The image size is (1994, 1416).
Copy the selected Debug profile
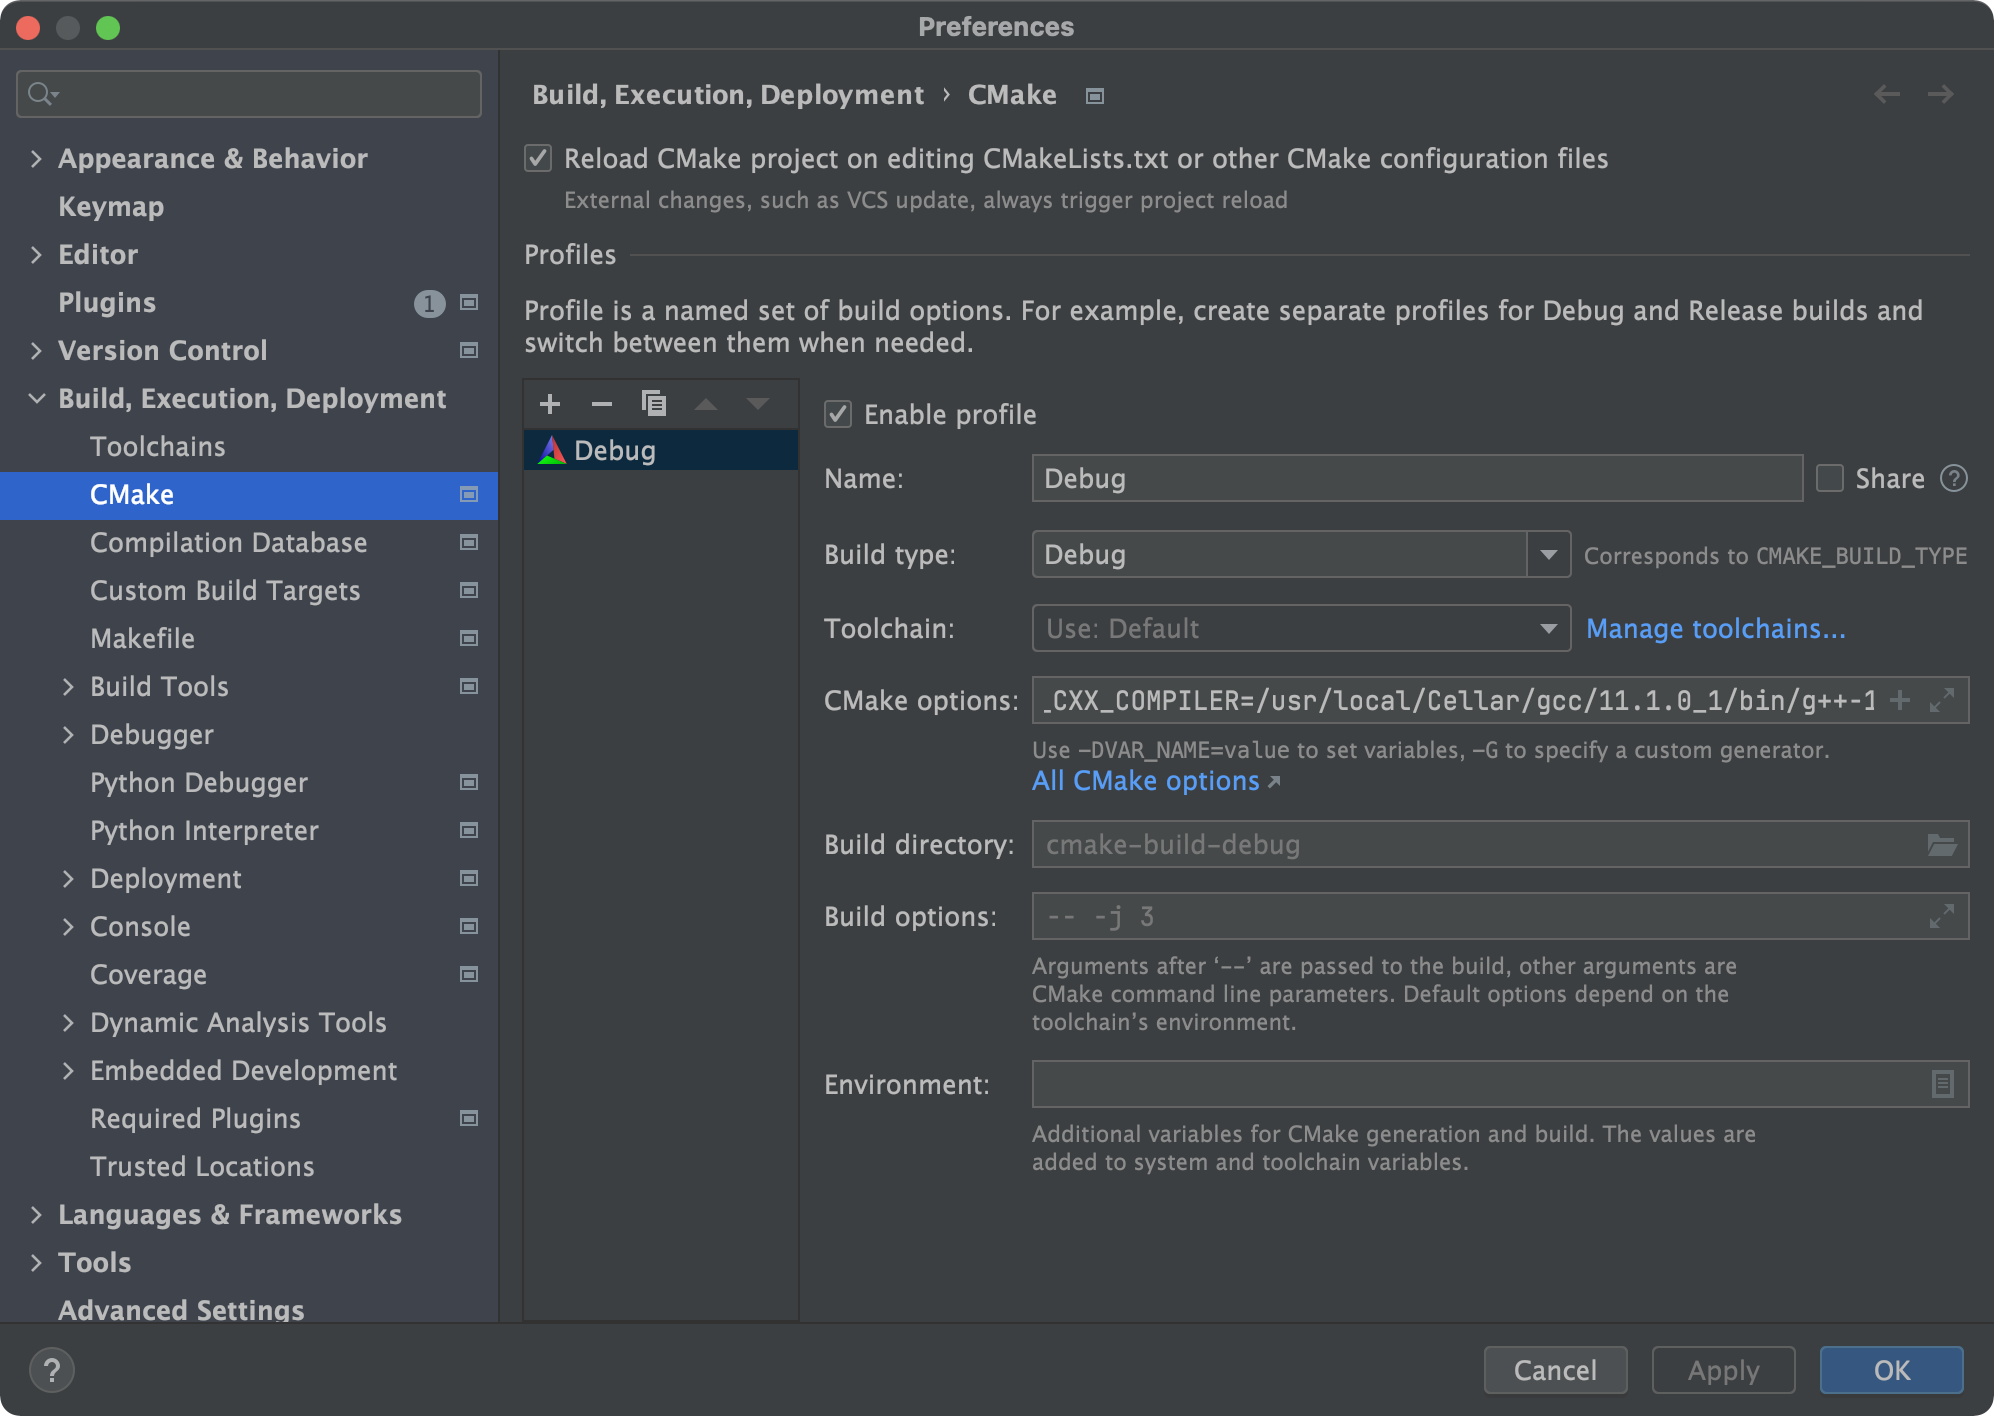654,404
